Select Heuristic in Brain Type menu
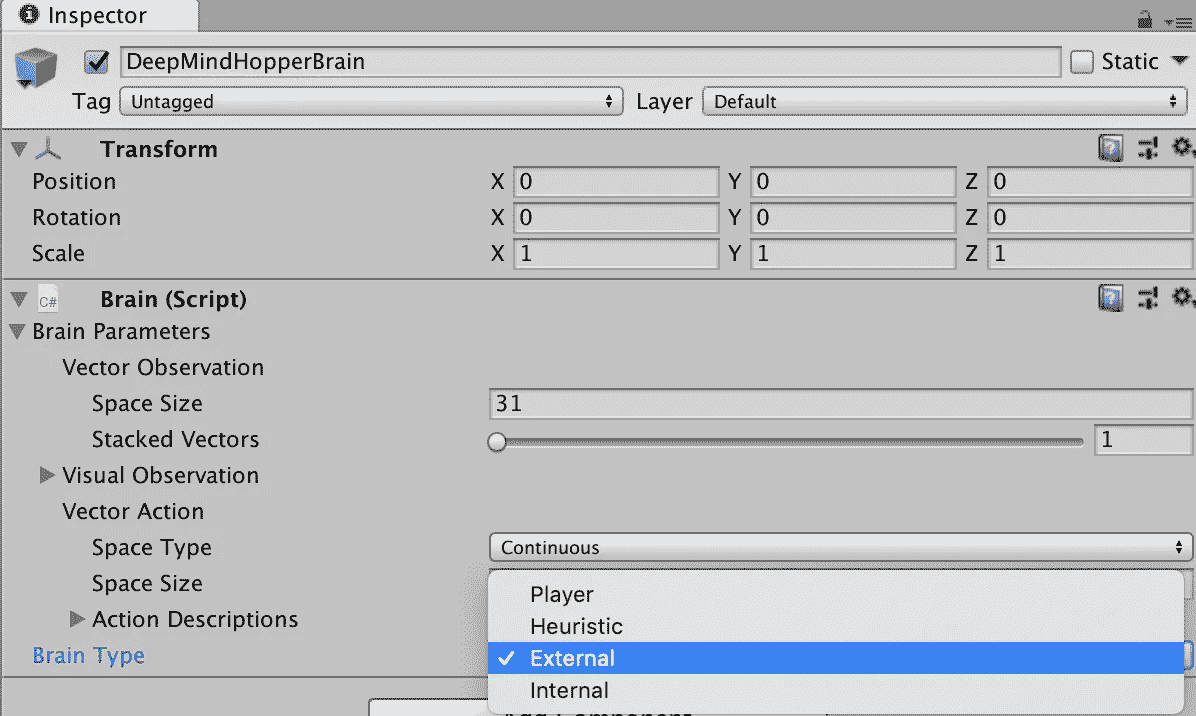The width and height of the screenshot is (1196, 716). pos(836,626)
